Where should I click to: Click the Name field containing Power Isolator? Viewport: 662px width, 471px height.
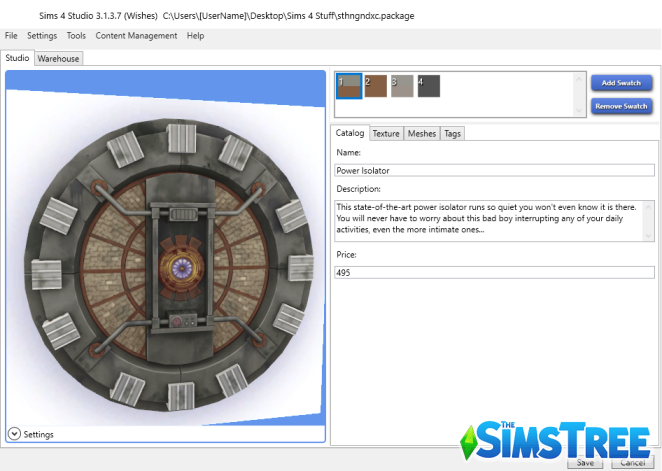coord(494,171)
